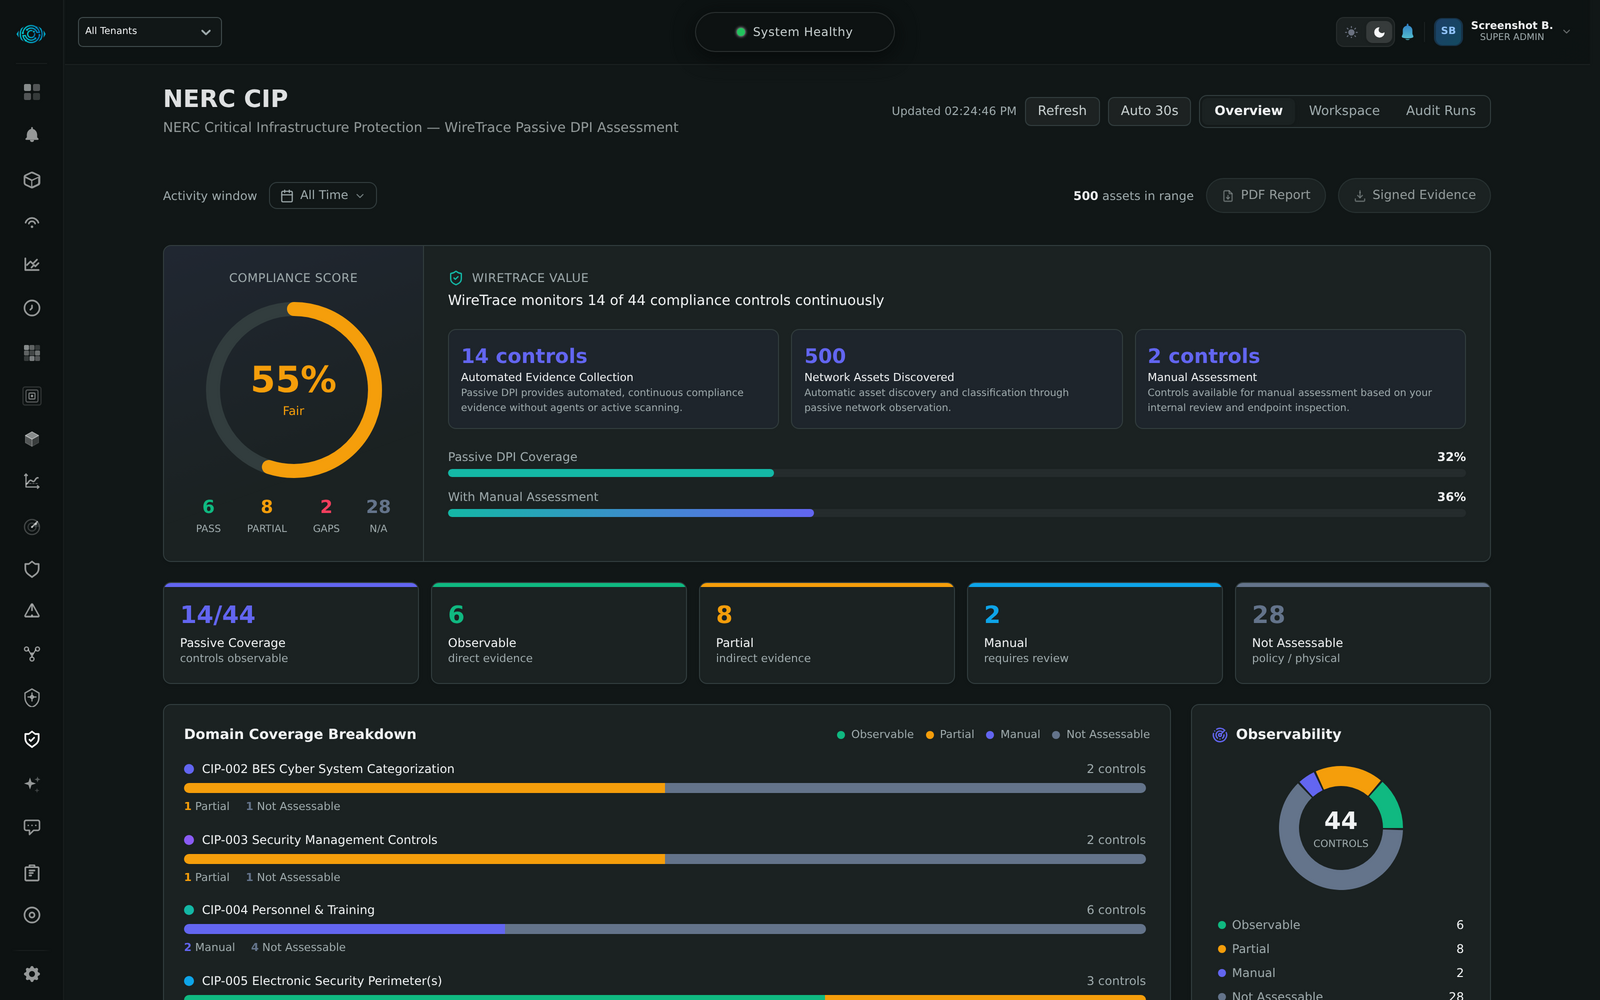1600x1000 pixels.
Task: Toggle Auto 30s refresh
Action: coord(1149,111)
